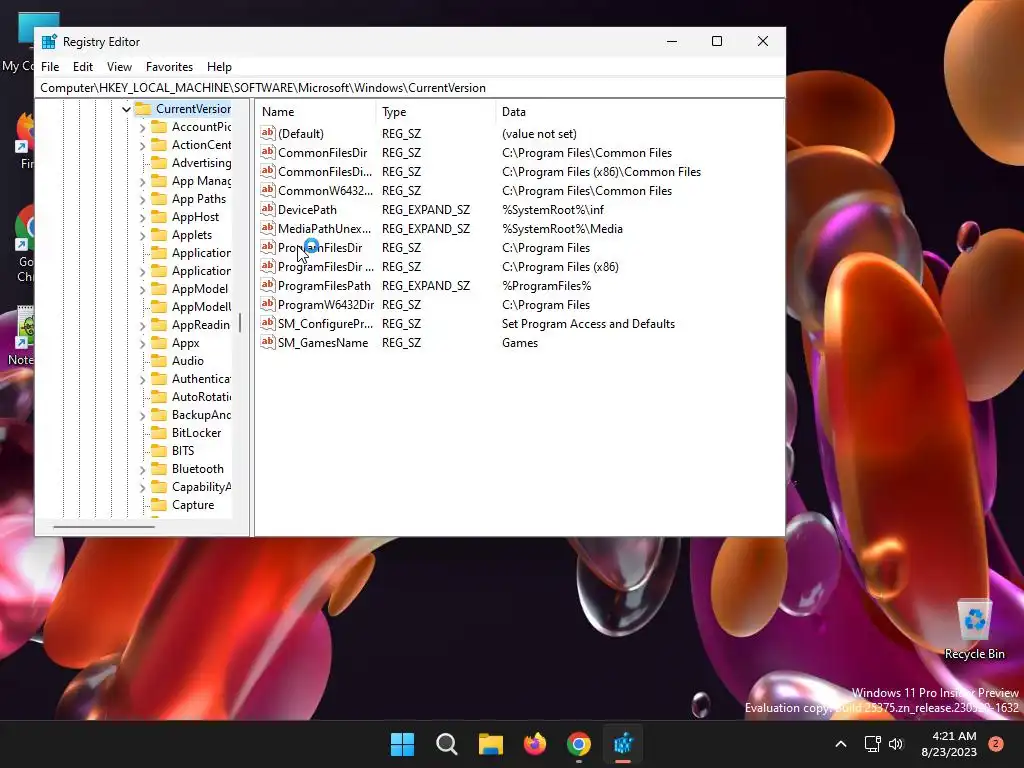Select the Authentica key

point(201,379)
